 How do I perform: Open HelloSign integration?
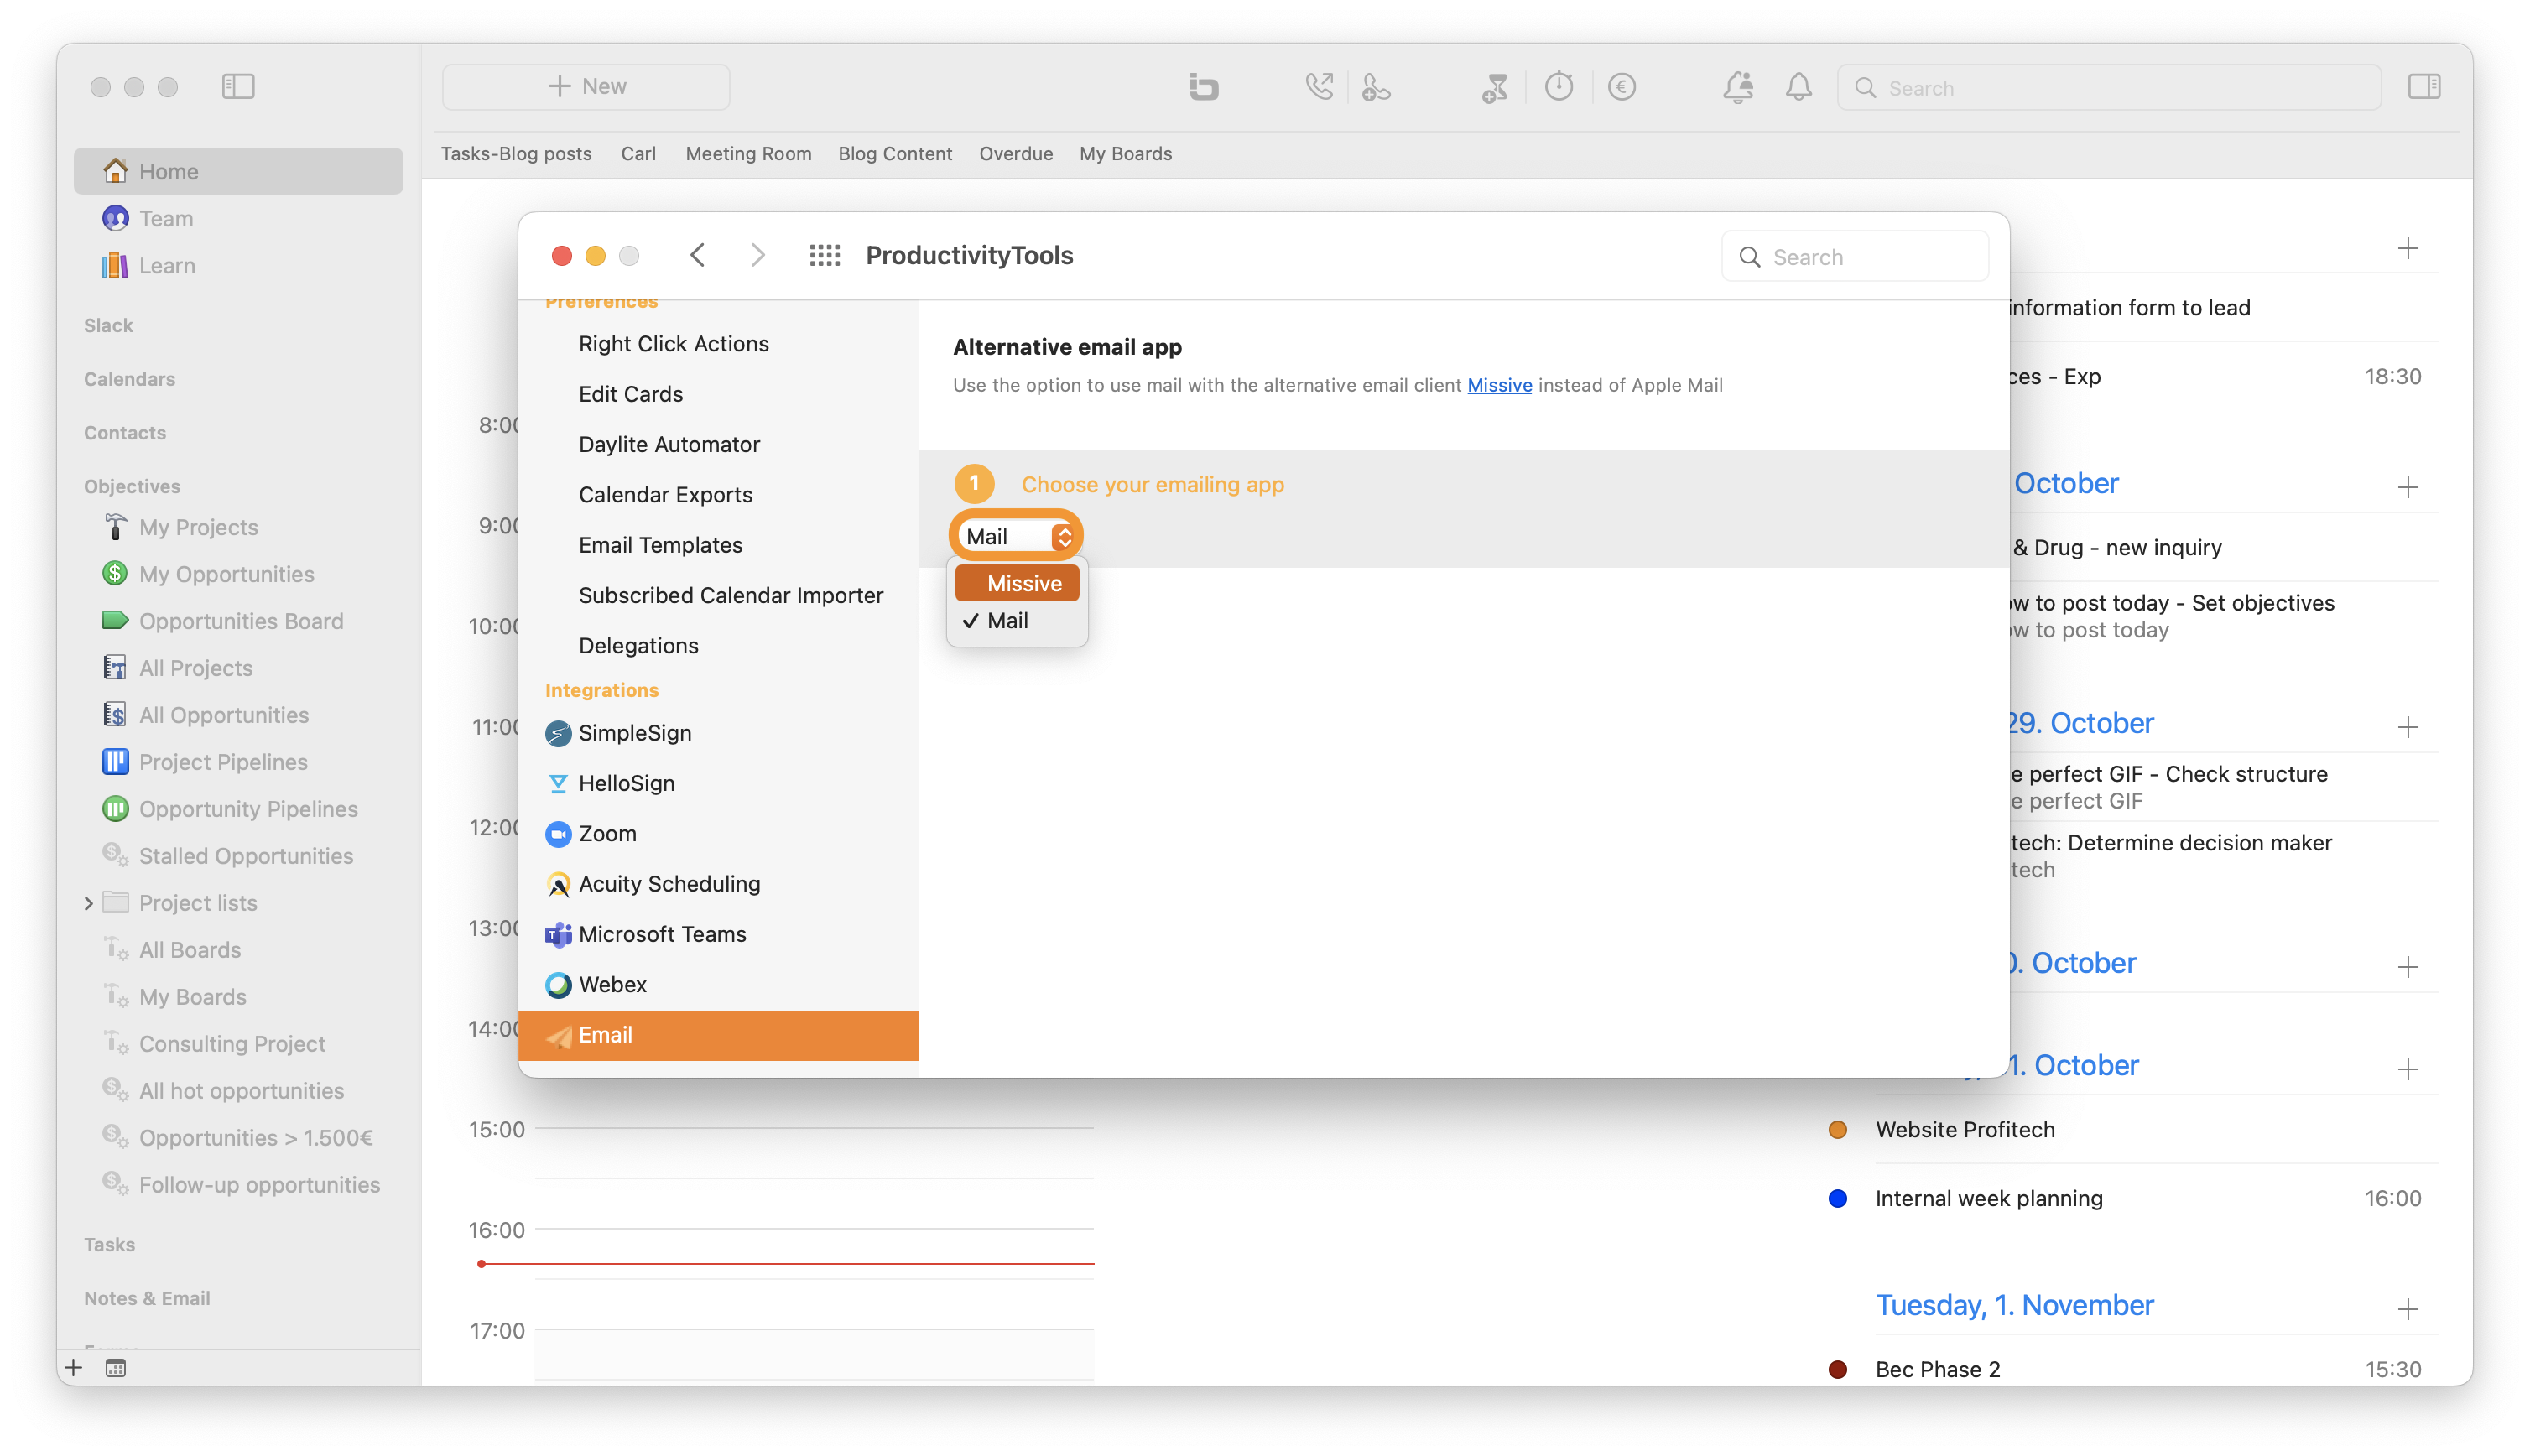tap(718, 783)
